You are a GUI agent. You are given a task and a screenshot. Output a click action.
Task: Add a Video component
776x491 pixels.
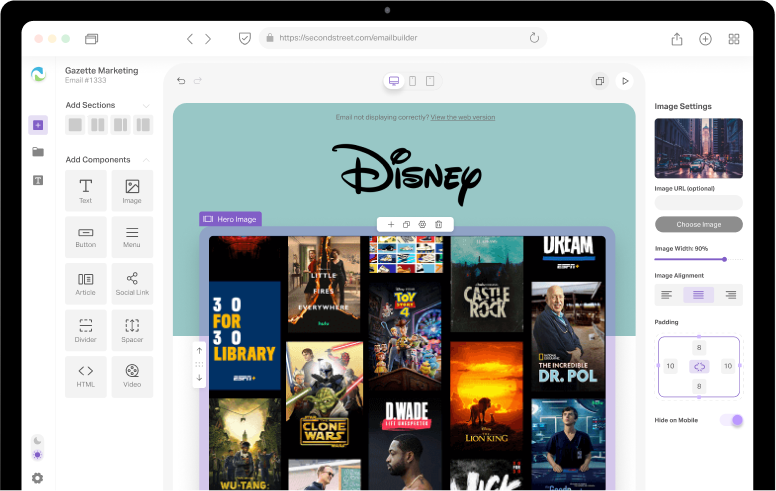coord(132,377)
